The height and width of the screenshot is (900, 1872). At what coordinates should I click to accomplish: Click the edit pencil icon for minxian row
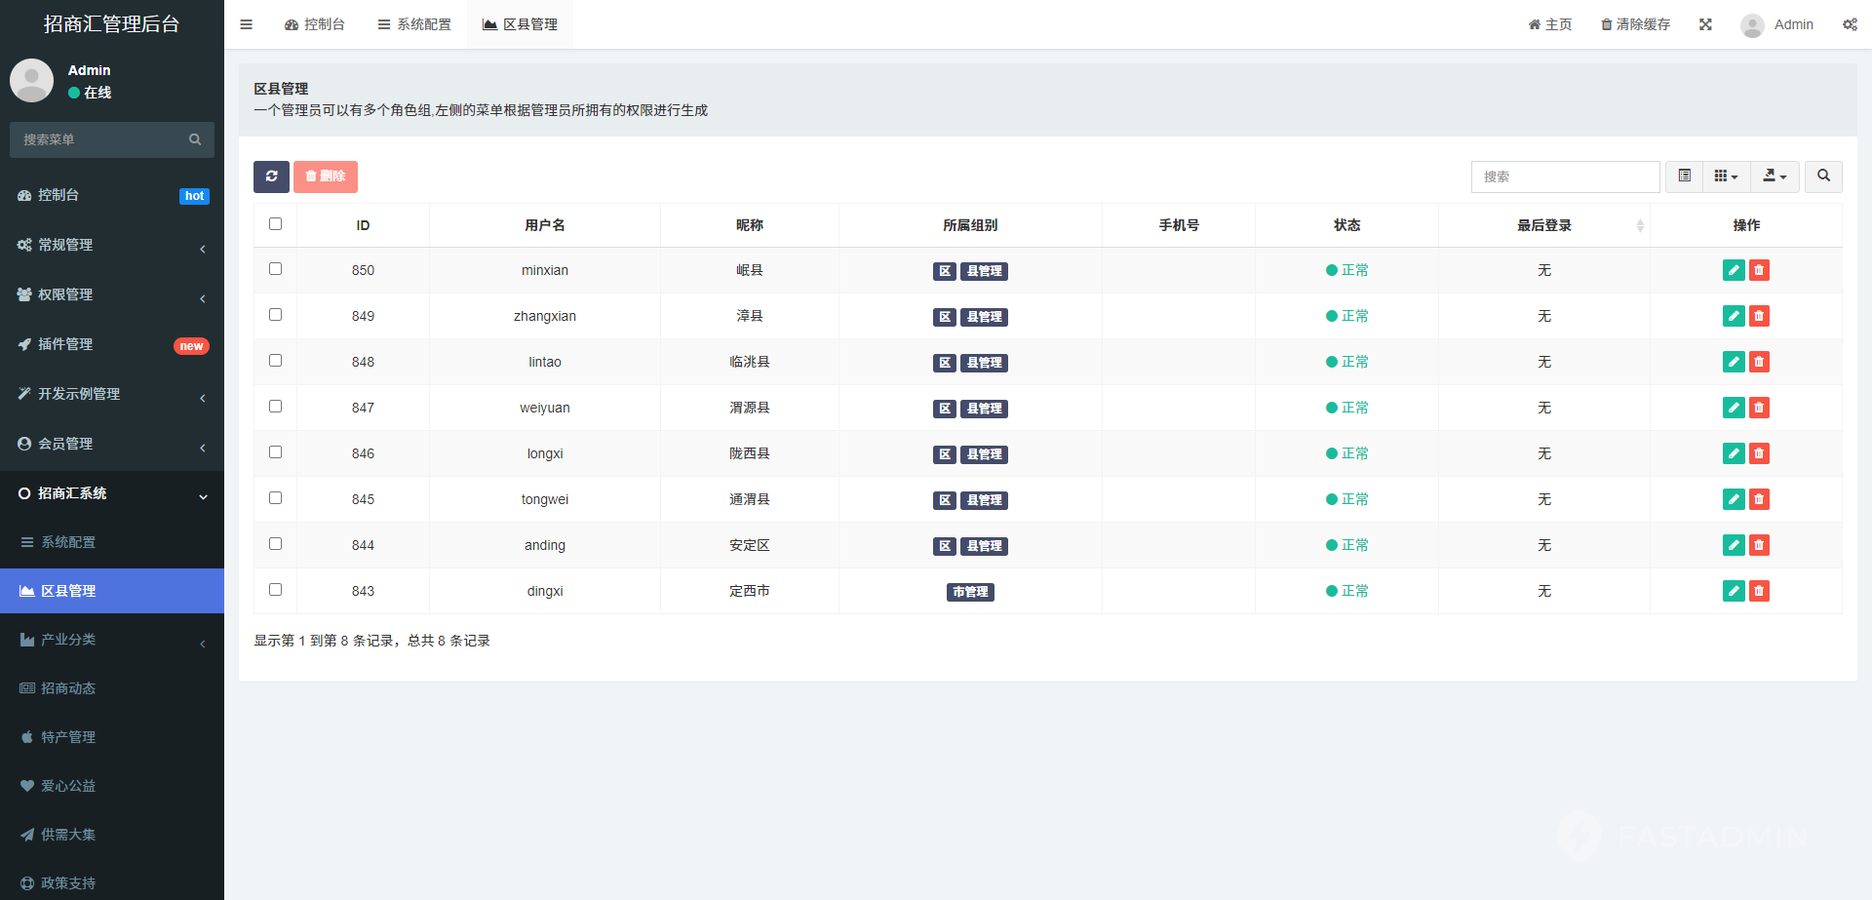[x=1733, y=270]
